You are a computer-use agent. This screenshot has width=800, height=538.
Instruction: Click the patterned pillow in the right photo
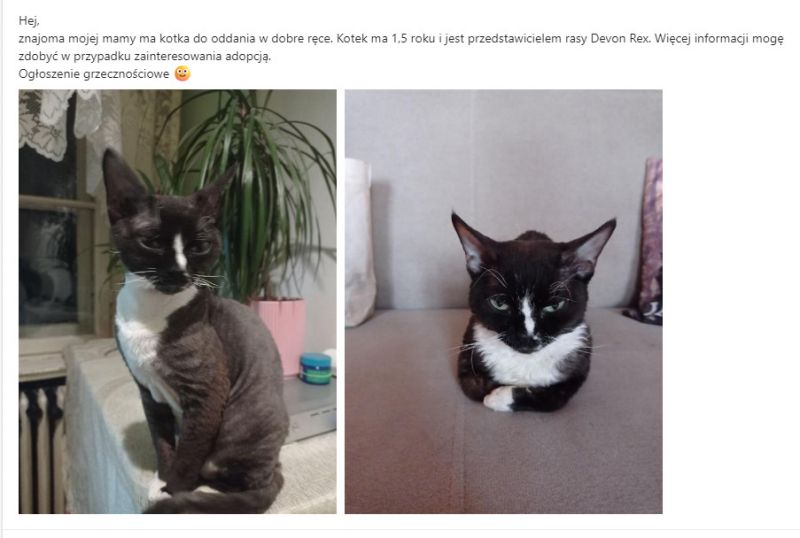[x=647, y=242]
